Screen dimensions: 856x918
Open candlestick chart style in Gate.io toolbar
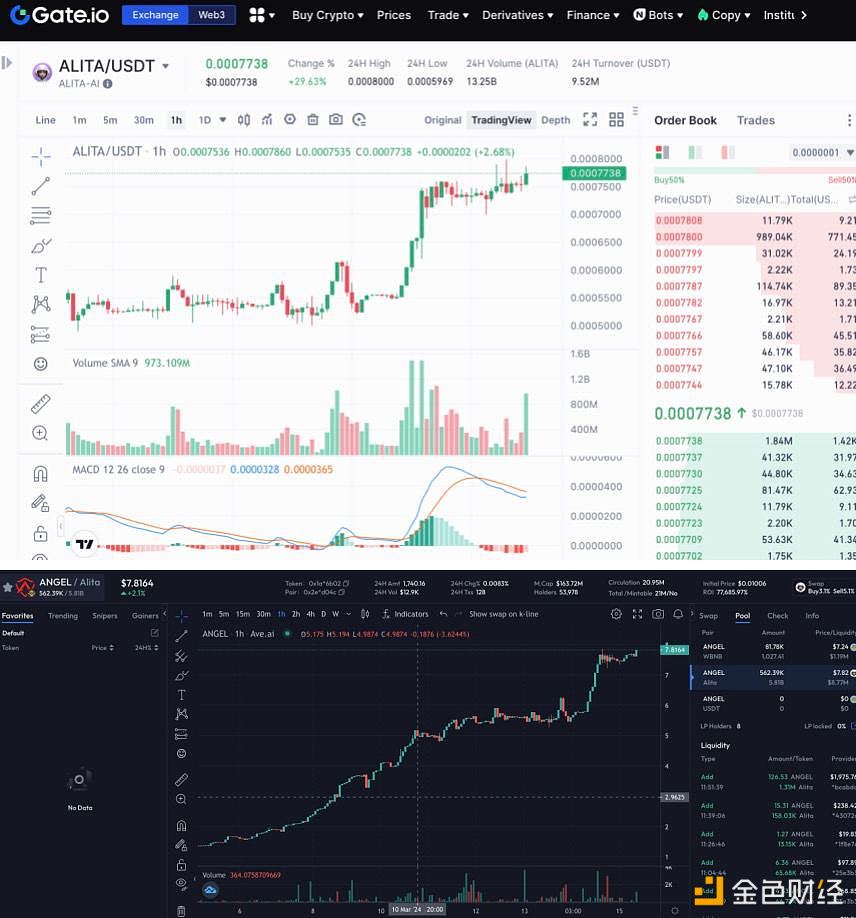click(244, 120)
